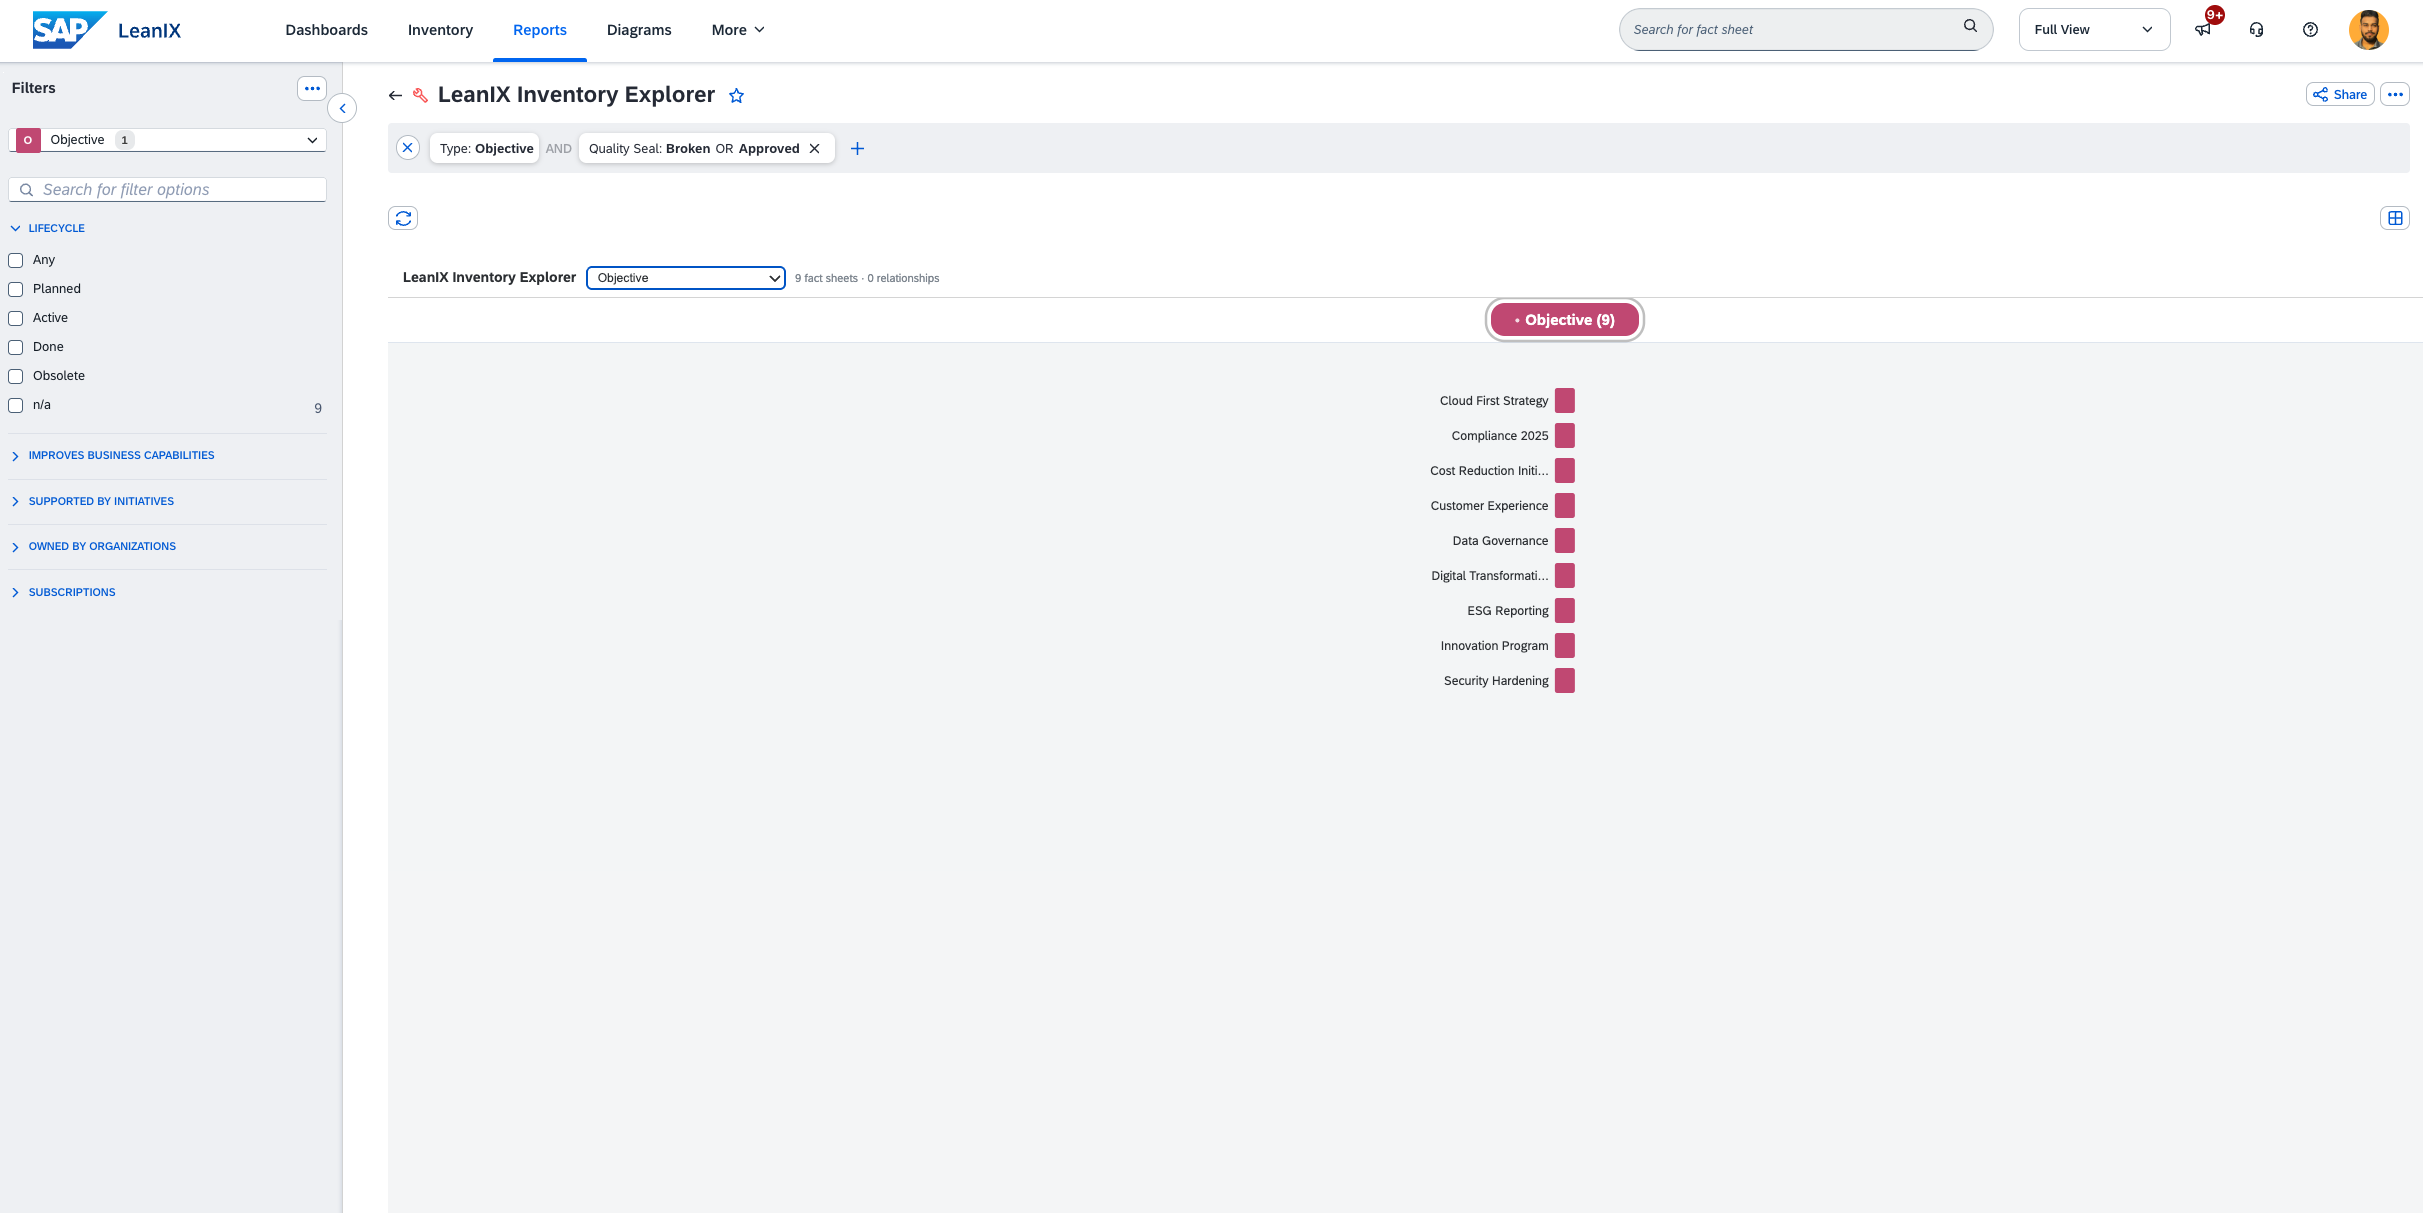Tick the Planned lifecycle checkbox

(x=16, y=289)
